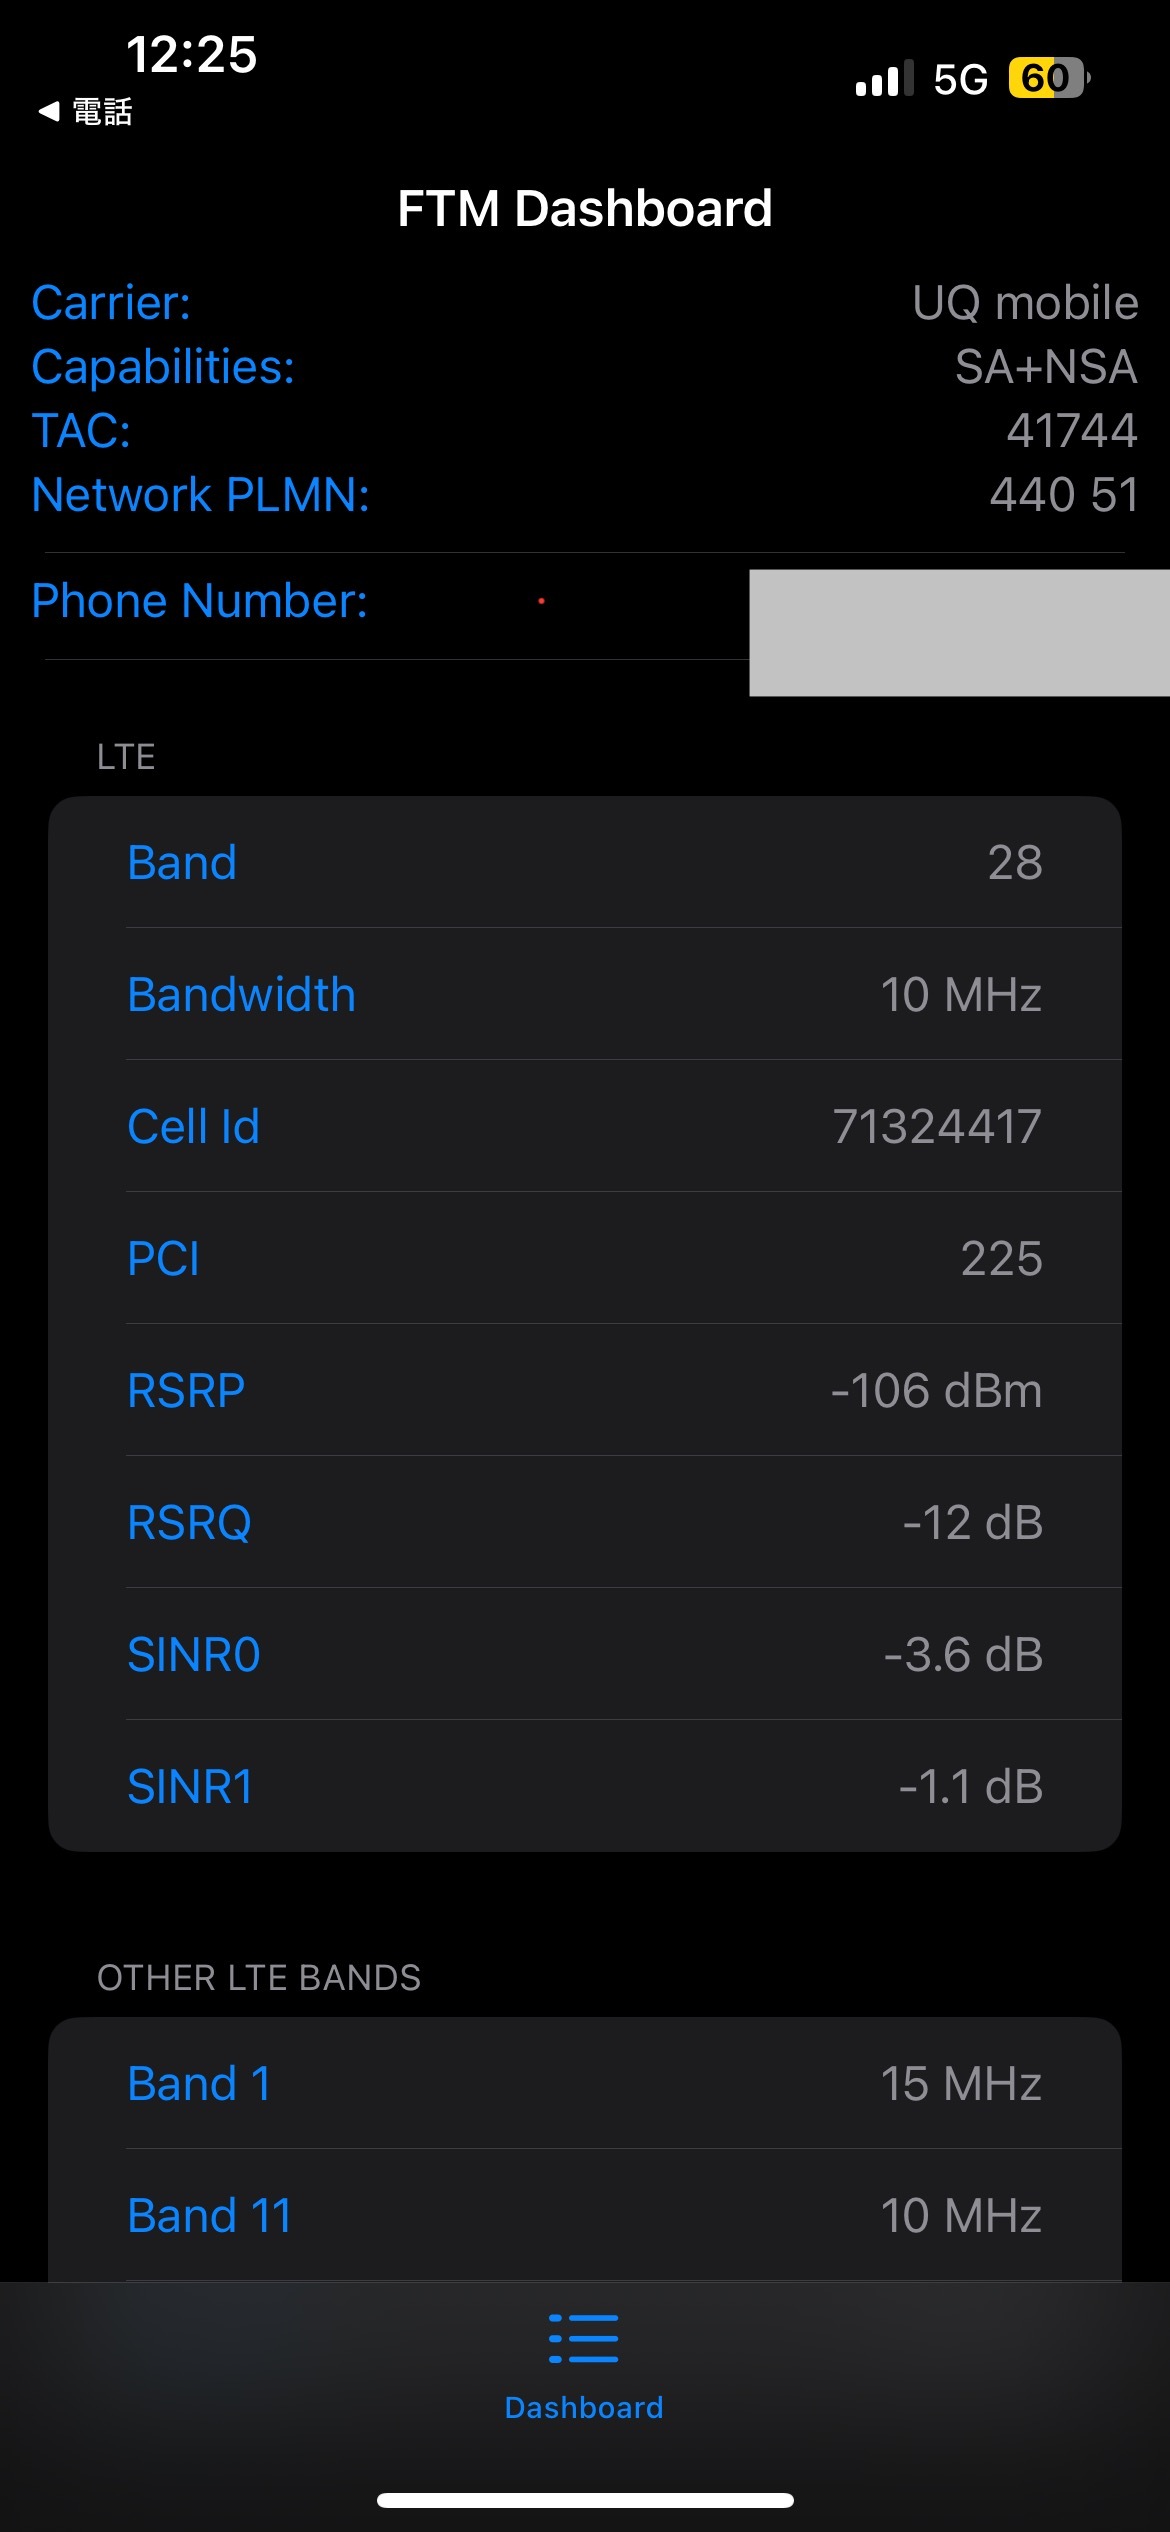Tap the SINR1 row
This screenshot has width=1170, height=2532.
point(584,1786)
